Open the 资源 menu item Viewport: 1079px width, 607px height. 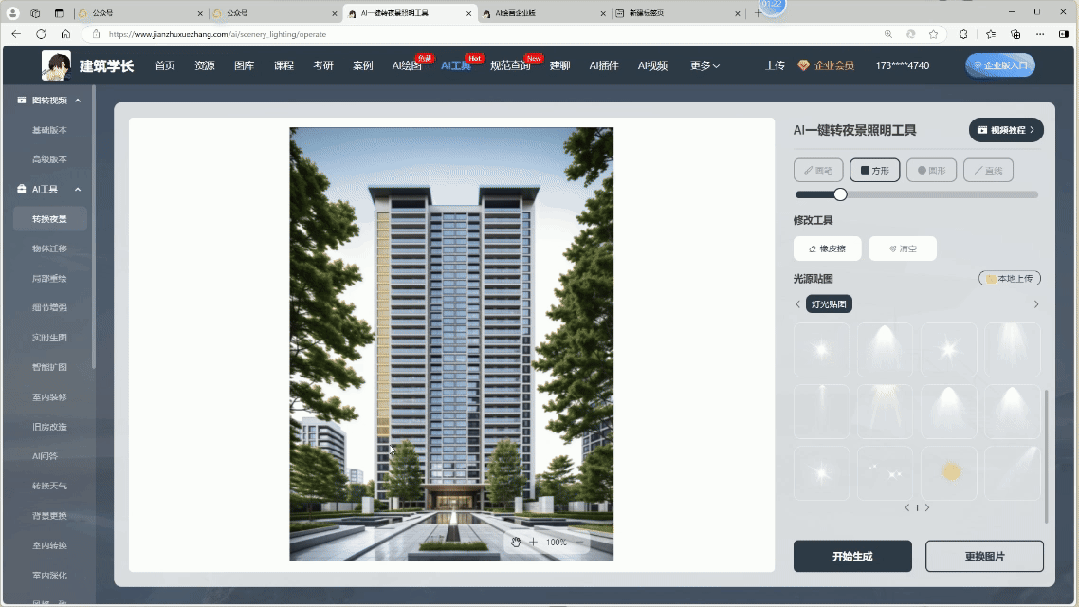[x=204, y=65]
